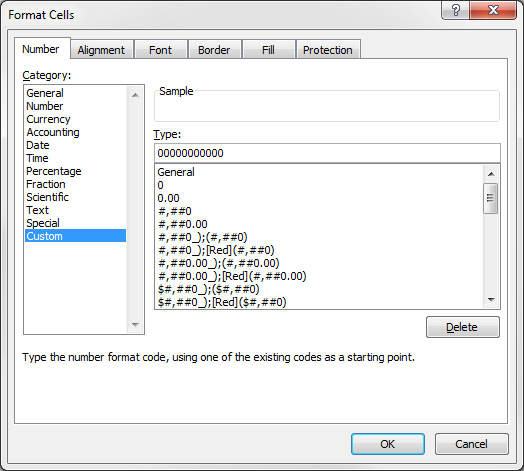Image resolution: width=524 pixels, height=471 pixels.
Task: Choose the 0.00 format code
Action: pos(168,198)
